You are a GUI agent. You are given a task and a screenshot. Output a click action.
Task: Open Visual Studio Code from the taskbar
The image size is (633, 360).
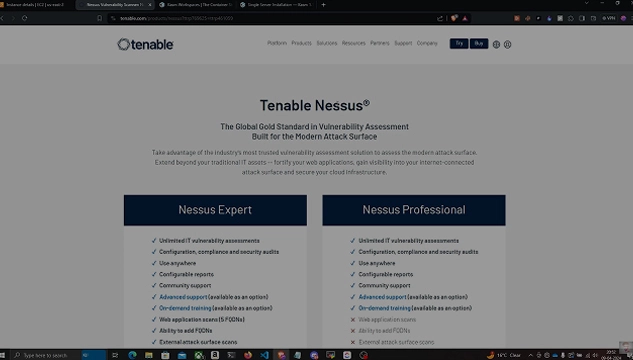tap(264, 355)
